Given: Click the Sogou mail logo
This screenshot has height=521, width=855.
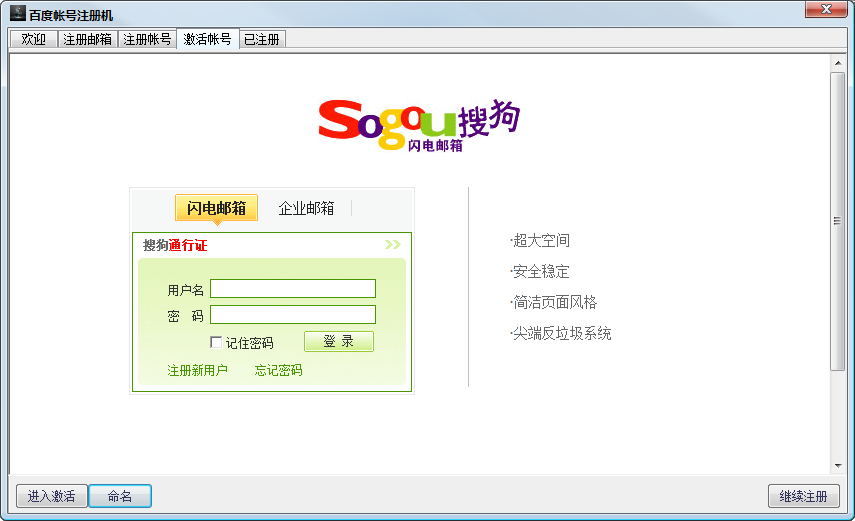Looking at the screenshot, I should pyautogui.click(x=419, y=124).
